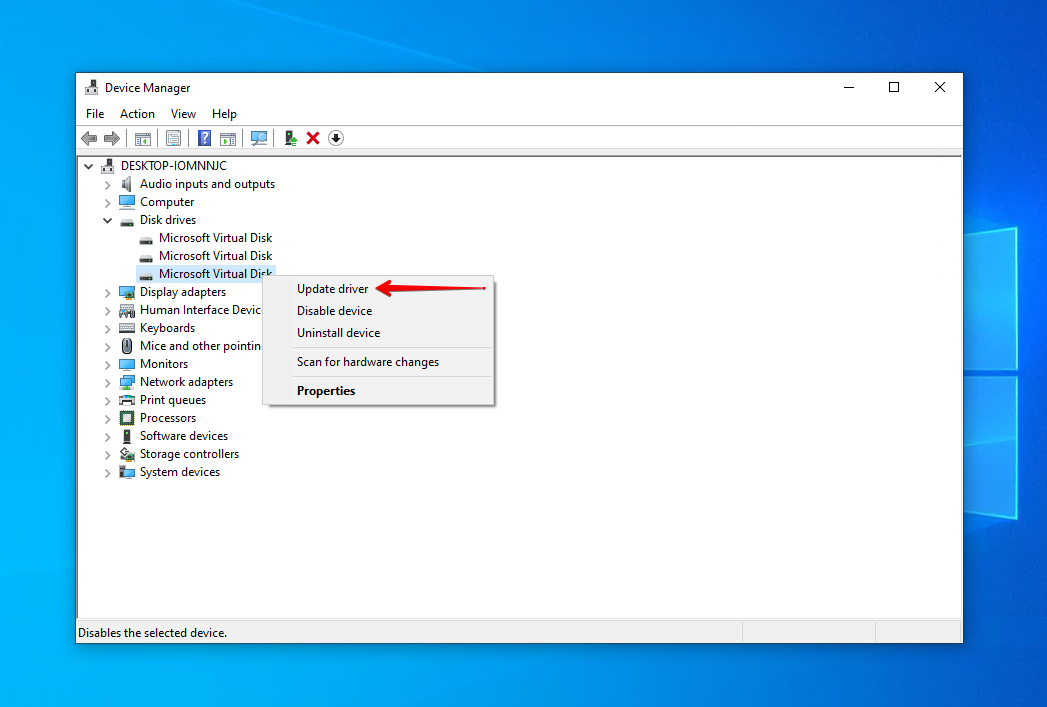Click the Print queues printer icon
The width and height of the screenshot is (1047, 707).
click(127, 400)
